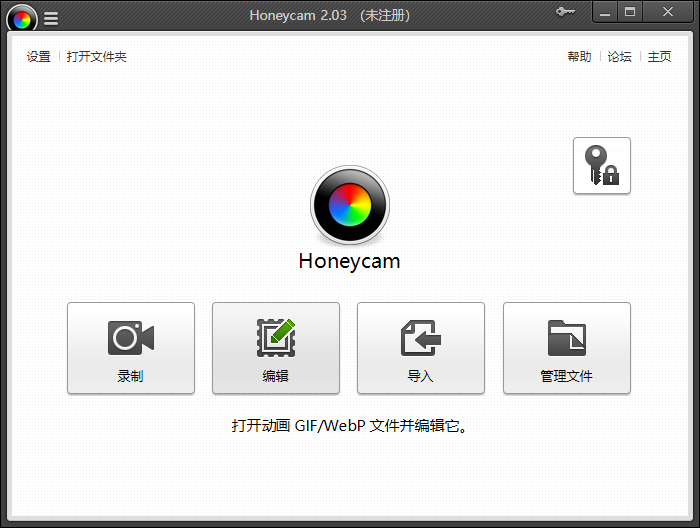Visit the 论坛 forum link

619,57
